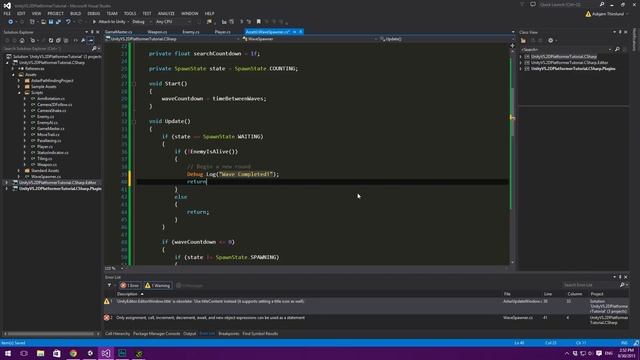Image resolution: width=640 pixels, height=360 pixels.
Task: Click the Show All Files icon in Solution Explorer
Action: click(66, 40)
